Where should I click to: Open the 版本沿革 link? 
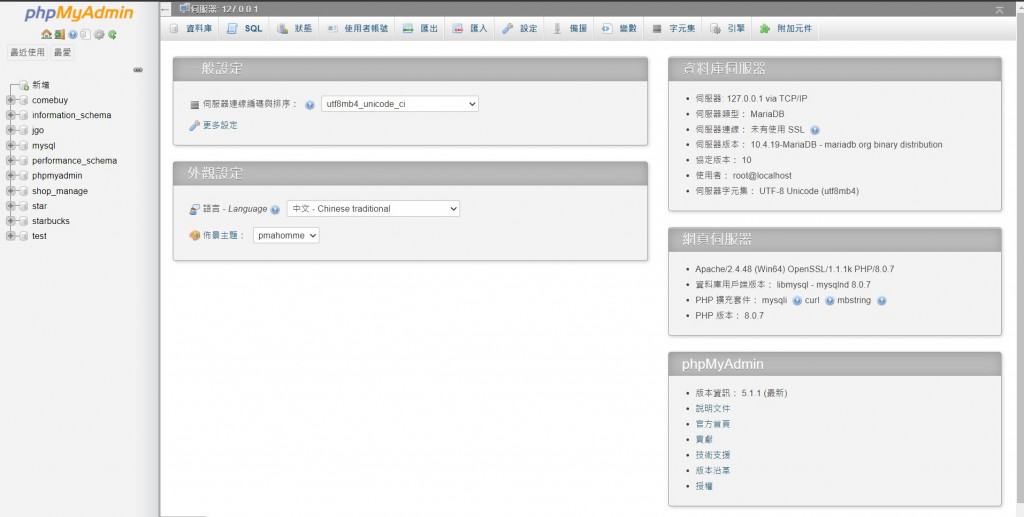pyautogui.click(x=712, y=471)
